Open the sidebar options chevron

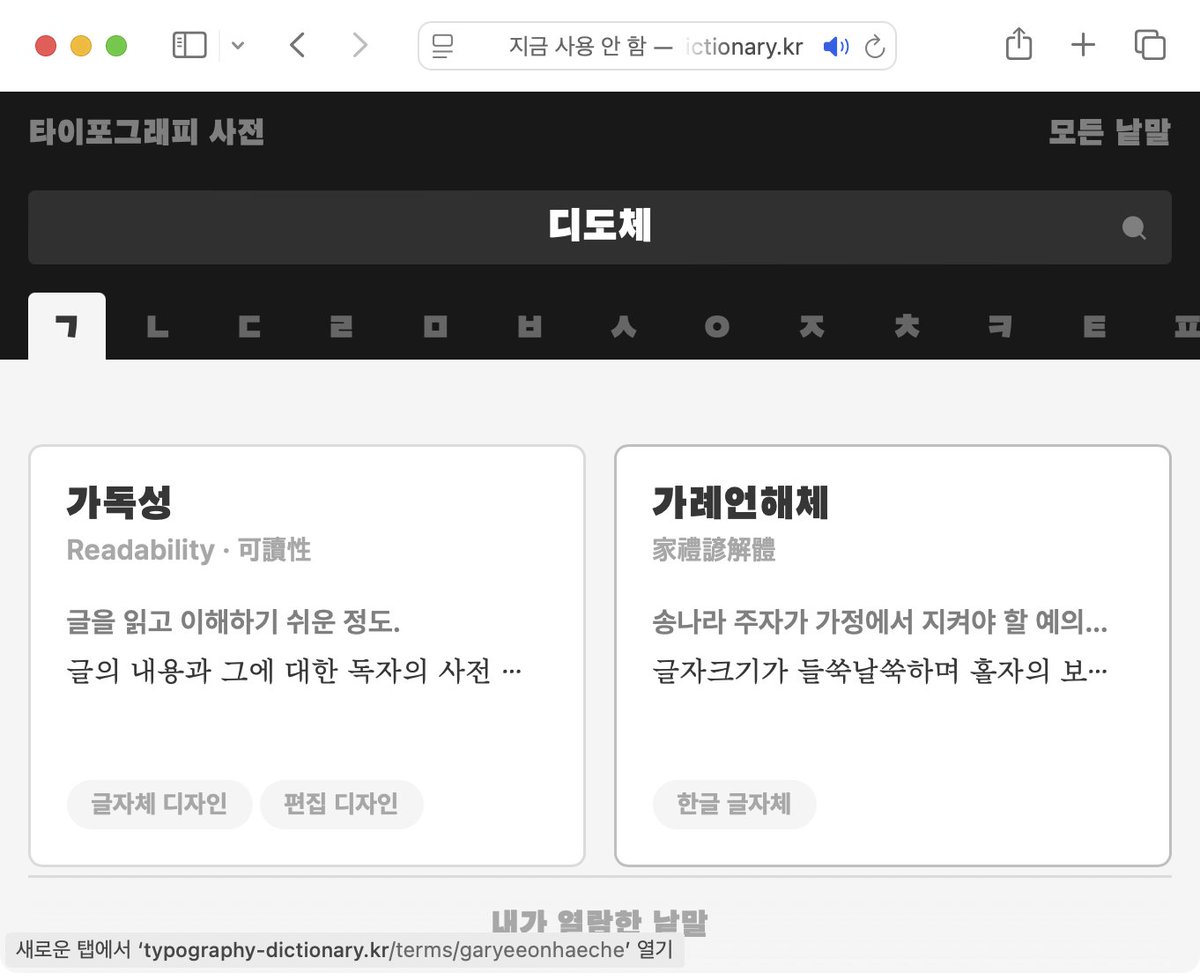point(236,45)
